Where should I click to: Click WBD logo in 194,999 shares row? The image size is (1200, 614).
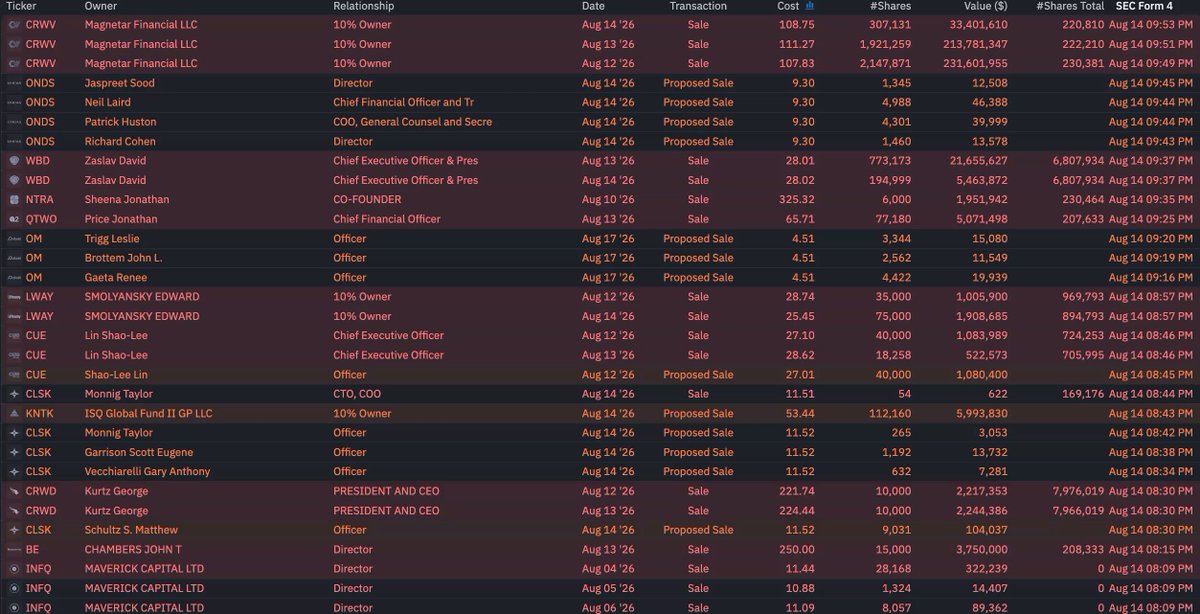click(14, 180)
